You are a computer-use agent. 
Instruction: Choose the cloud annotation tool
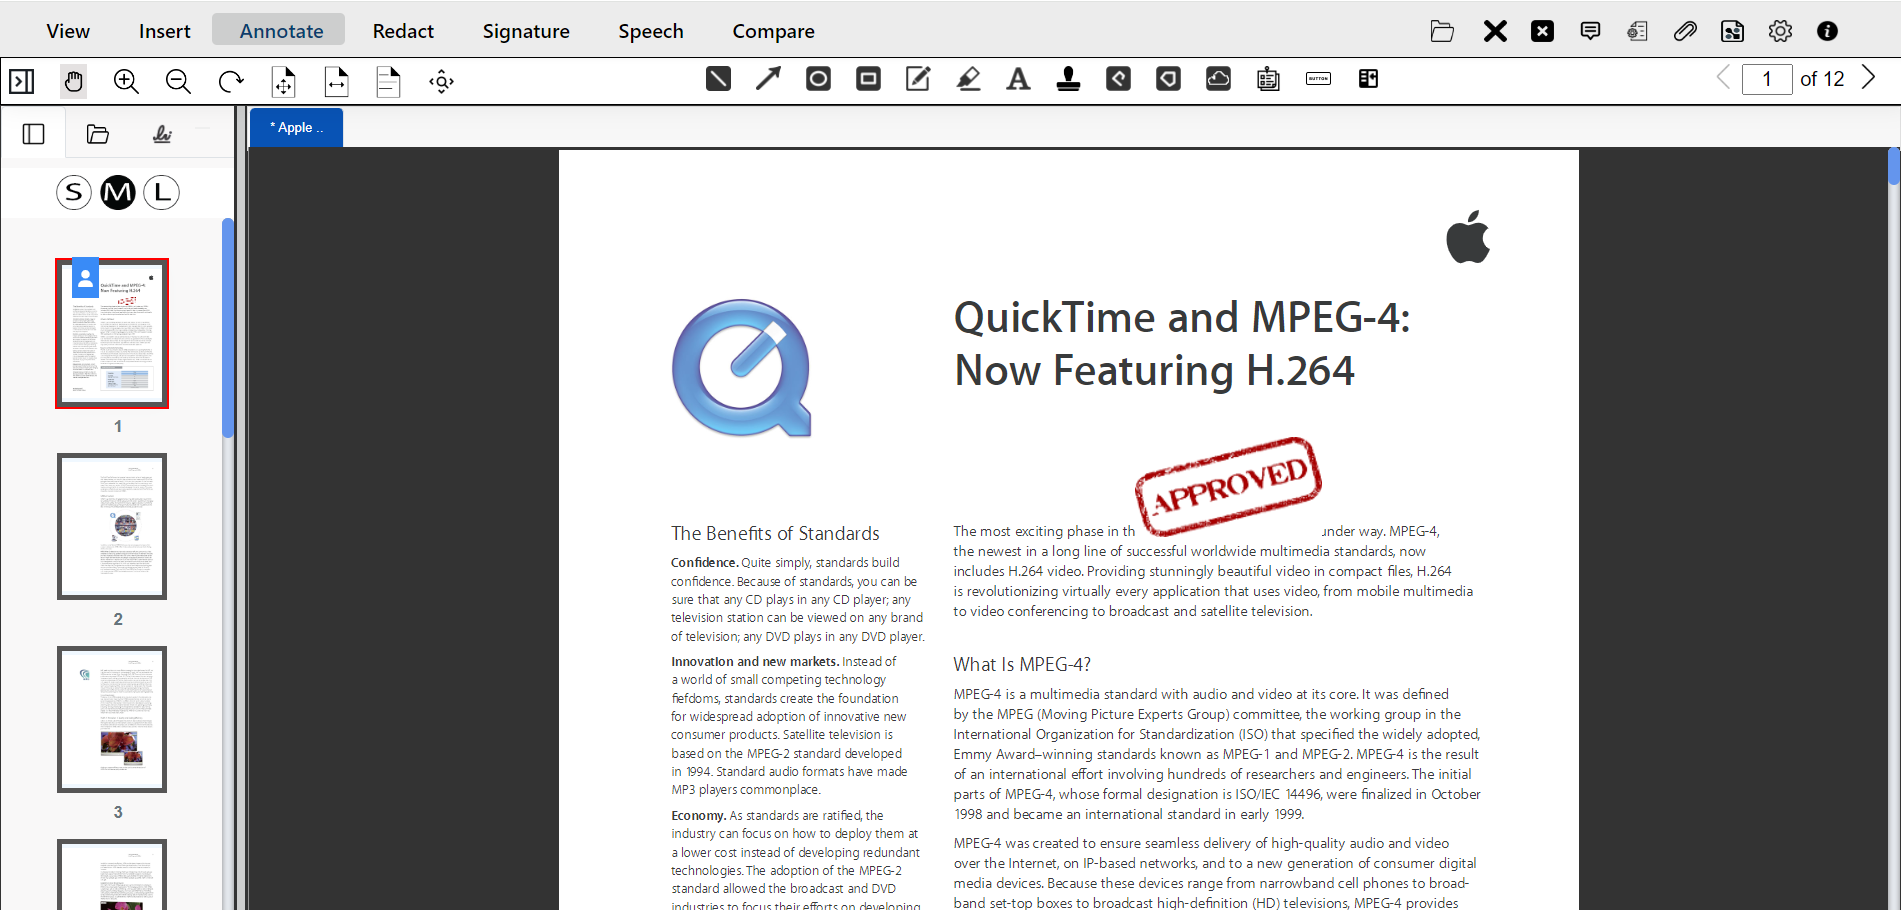pos(1218,79)
